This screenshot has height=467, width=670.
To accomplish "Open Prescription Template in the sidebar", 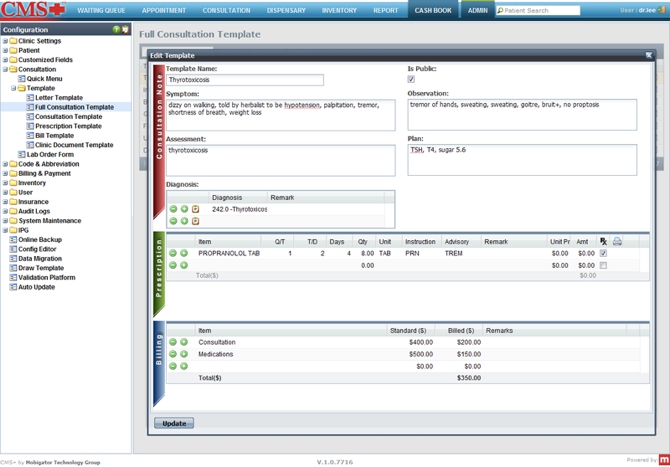I will (68, 127).
